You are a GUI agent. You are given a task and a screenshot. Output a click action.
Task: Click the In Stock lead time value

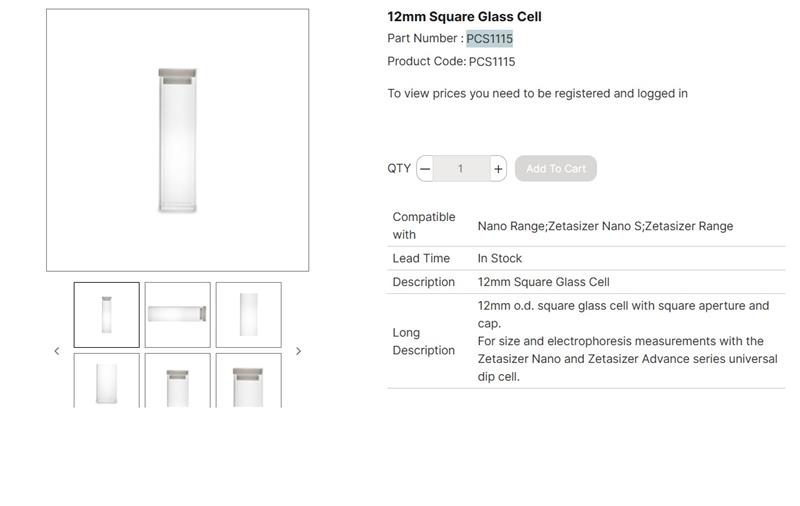(500, 258)
